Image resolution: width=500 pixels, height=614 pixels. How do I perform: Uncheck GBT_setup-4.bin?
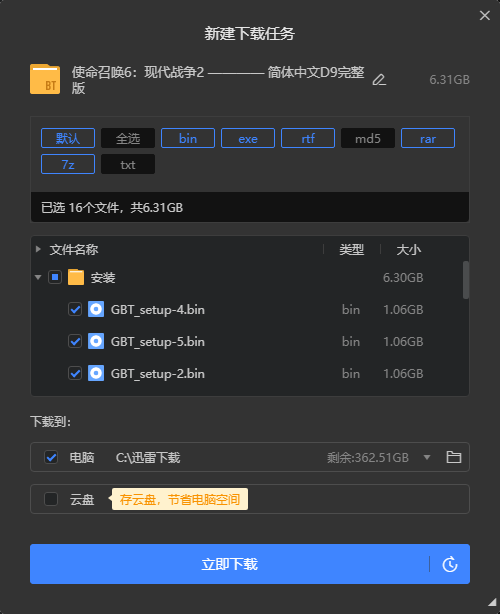click(x=75, y=309)
